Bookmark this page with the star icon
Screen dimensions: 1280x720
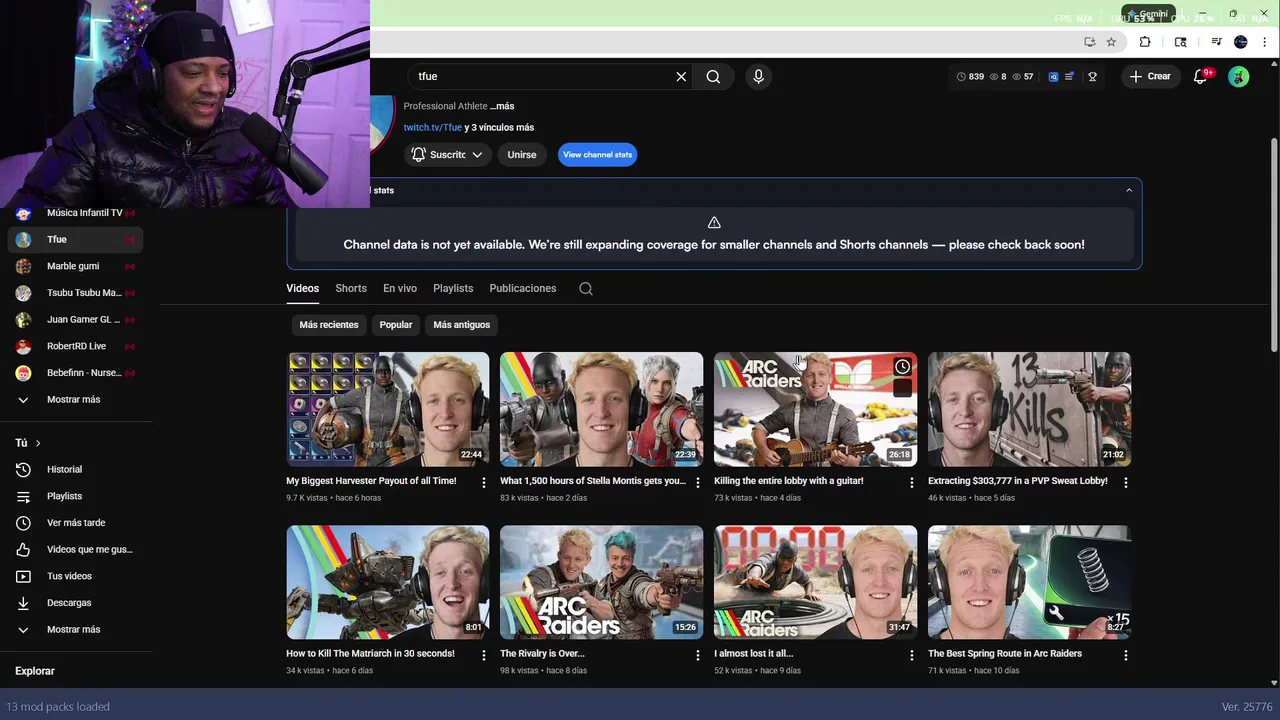coord(1111,42)
